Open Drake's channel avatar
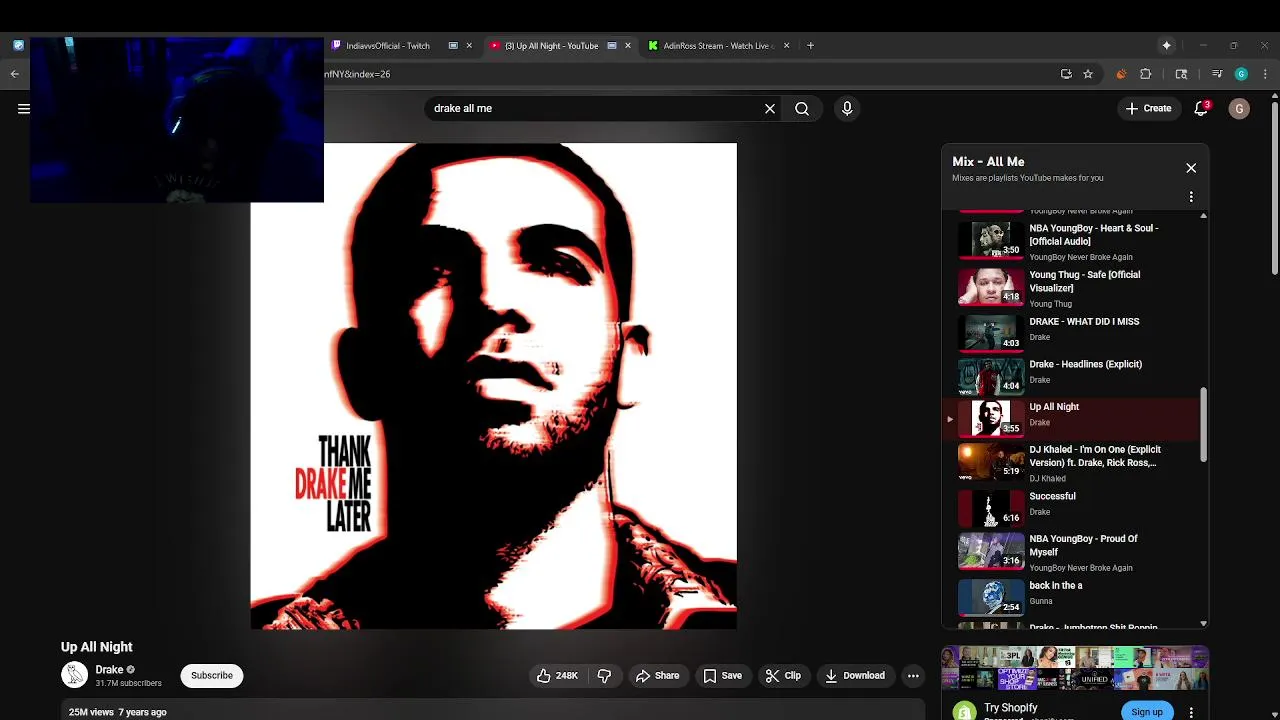 [74, 675]
